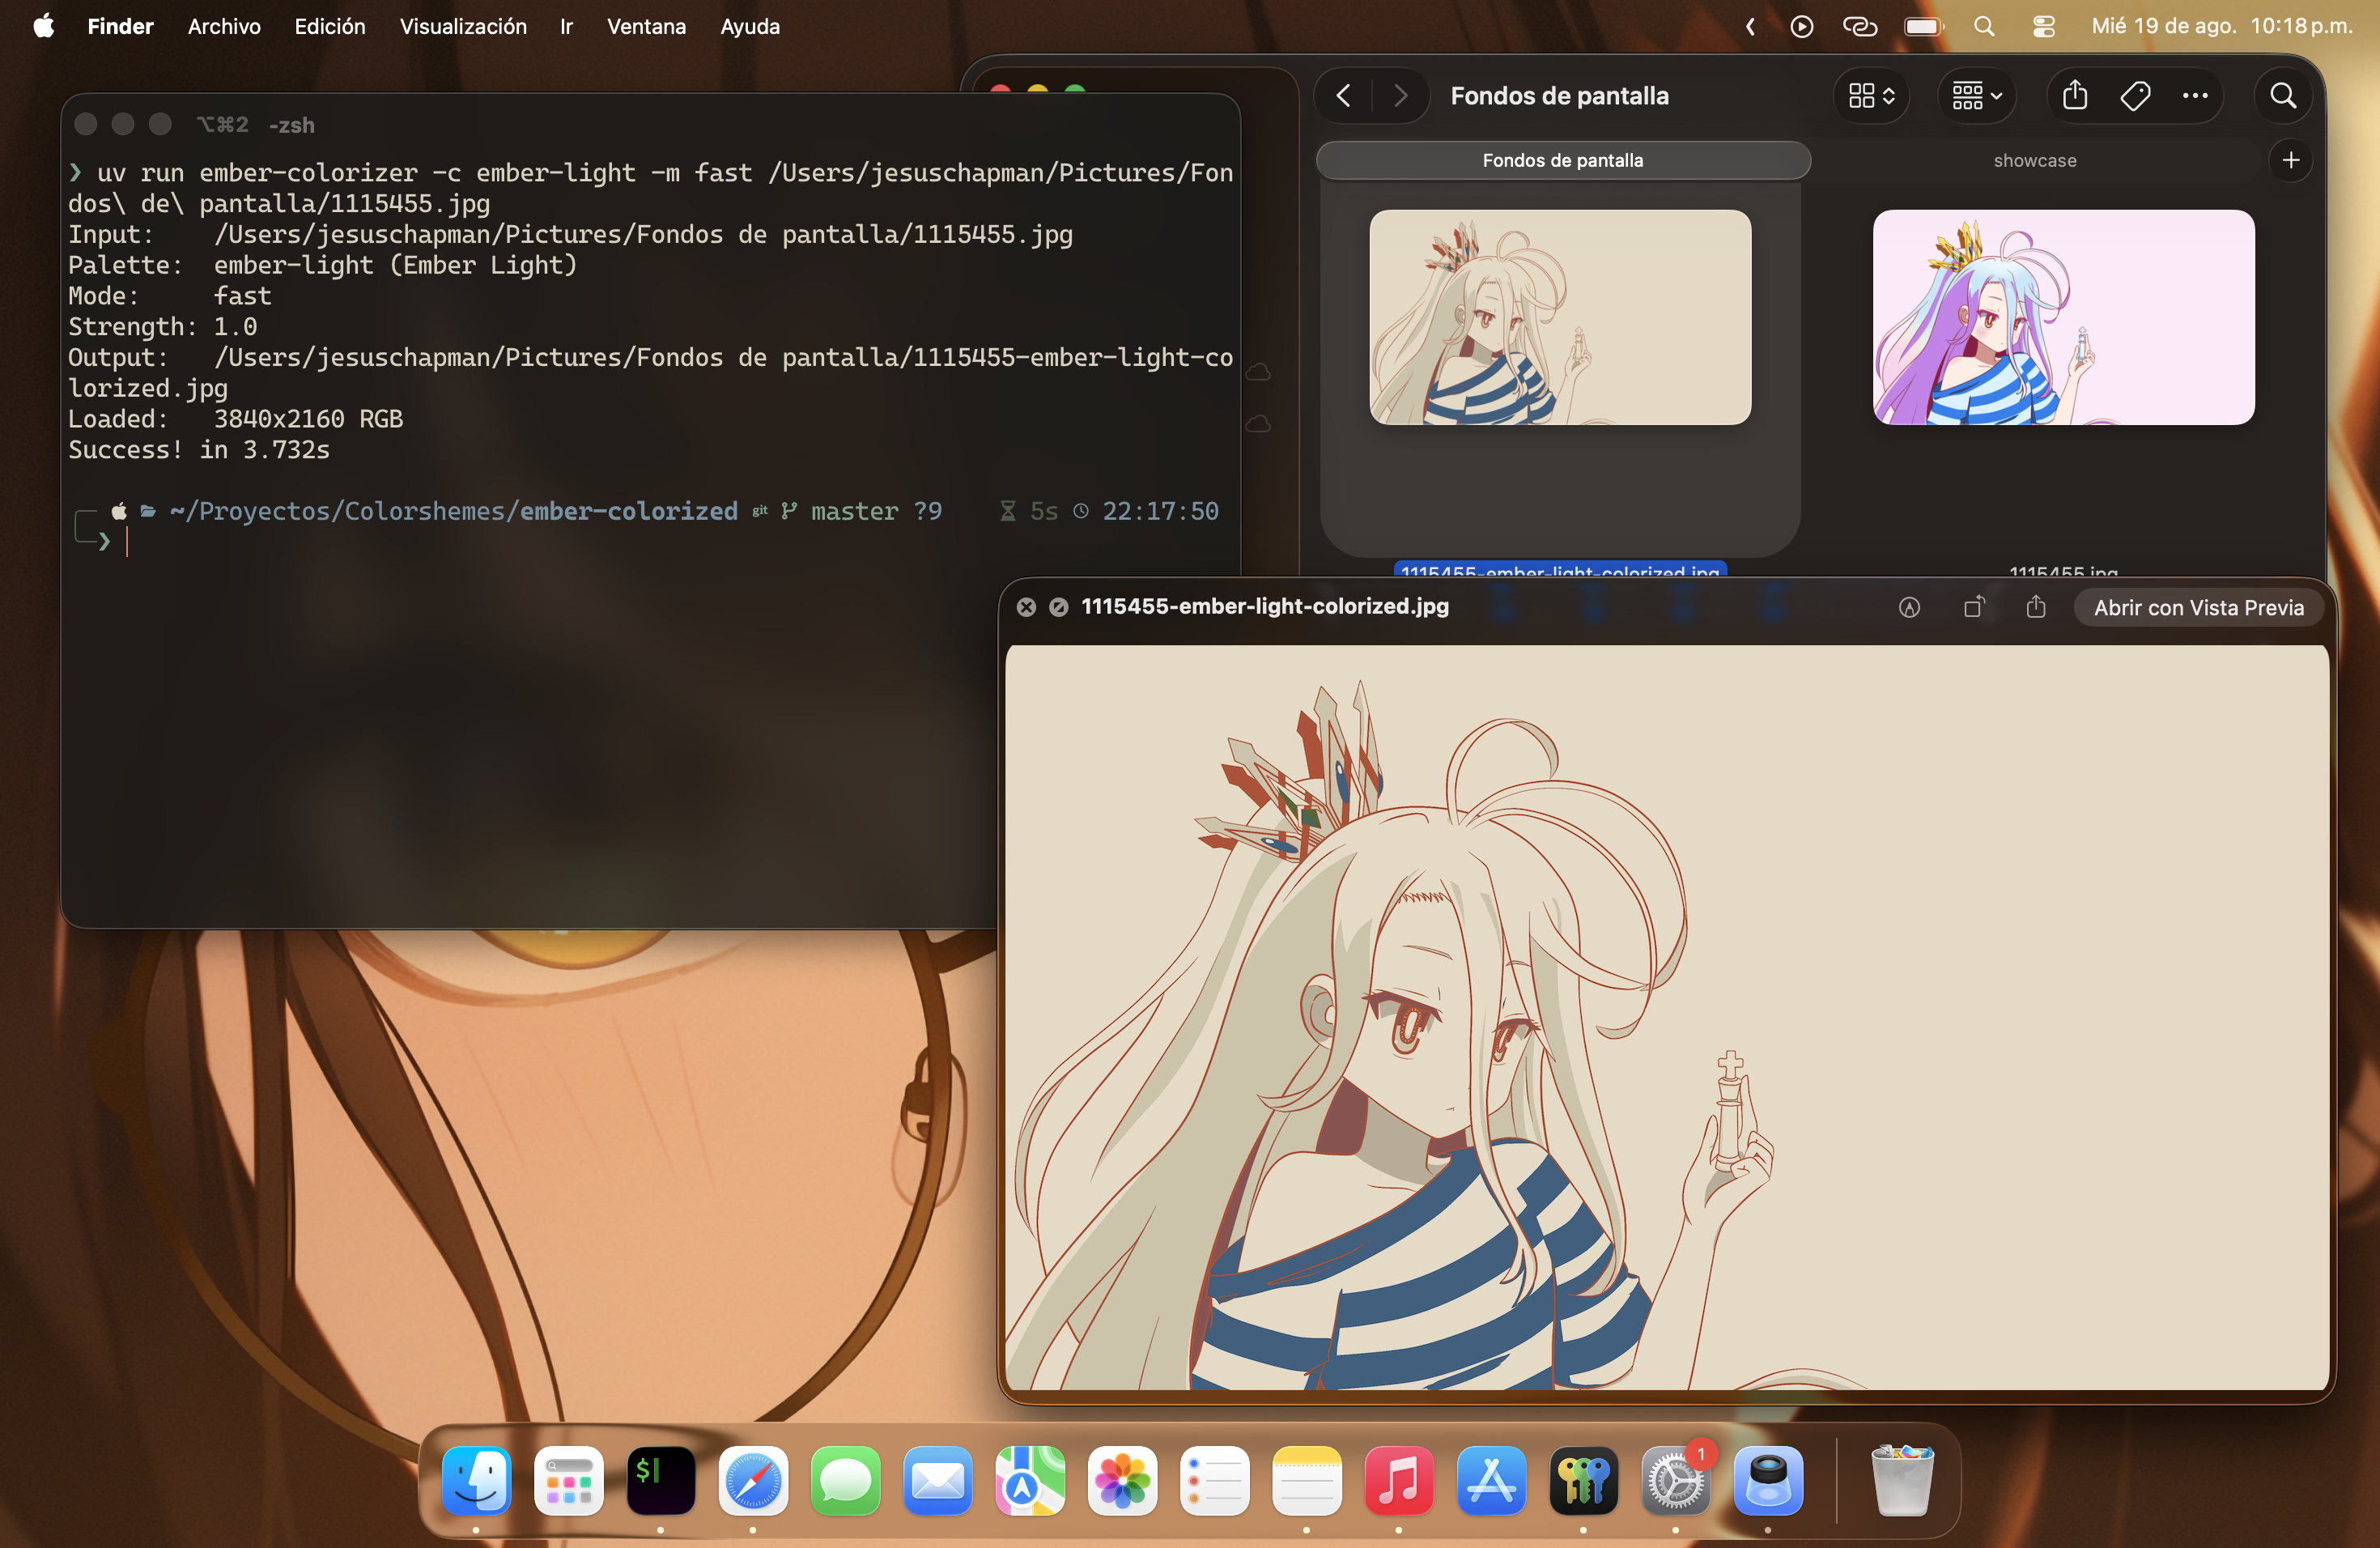Open the Keychain keys app in Dock

tap(1584, 1480)
